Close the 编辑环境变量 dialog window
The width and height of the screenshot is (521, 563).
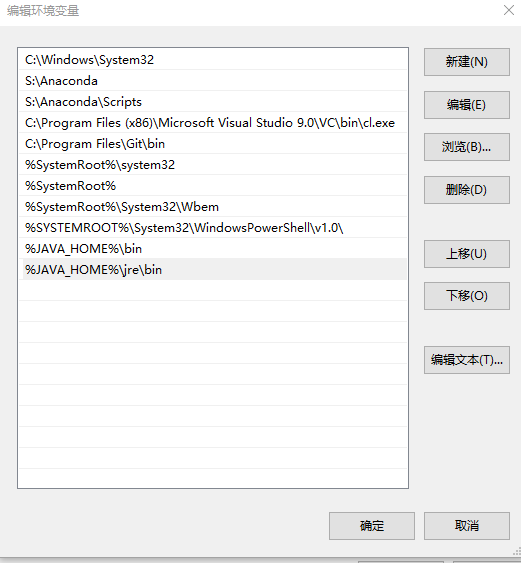point(509,10)
